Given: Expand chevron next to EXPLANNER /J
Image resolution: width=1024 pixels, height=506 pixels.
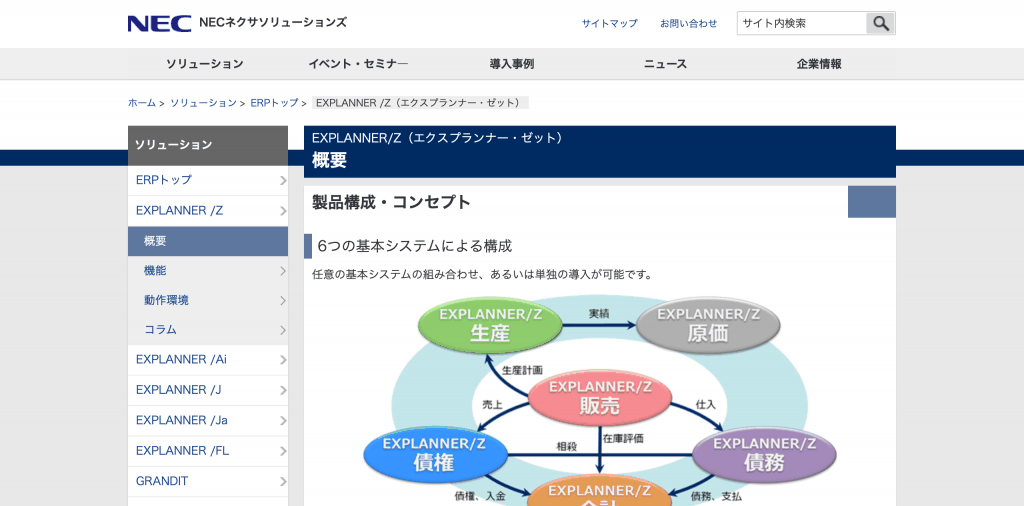Looking at the screenshot, I should (283, 390).
